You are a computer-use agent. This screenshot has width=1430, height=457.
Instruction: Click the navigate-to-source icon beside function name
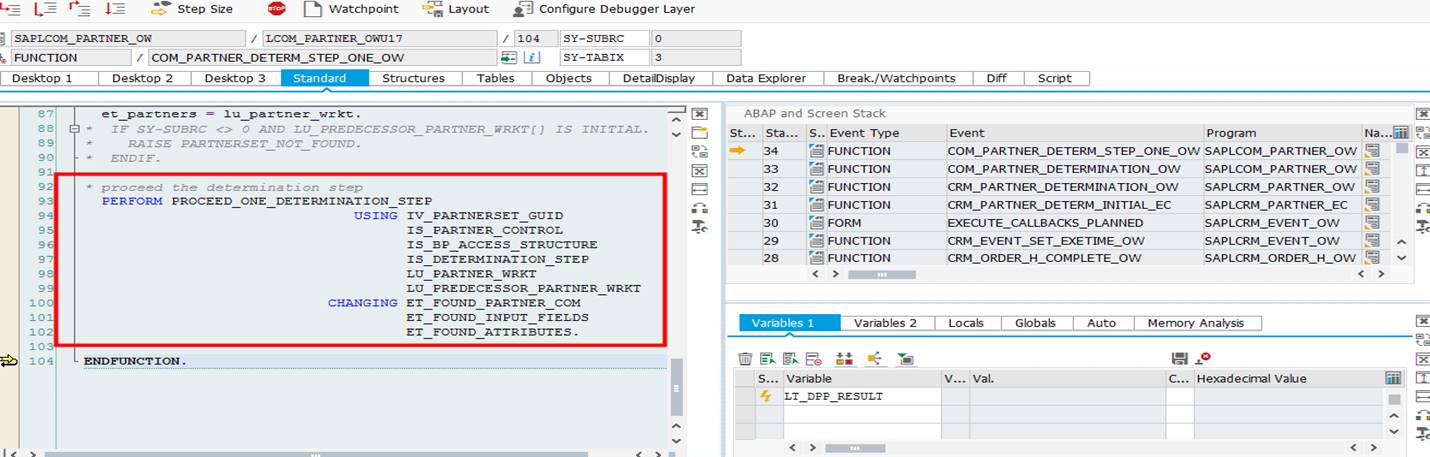(x=510, y=58)
